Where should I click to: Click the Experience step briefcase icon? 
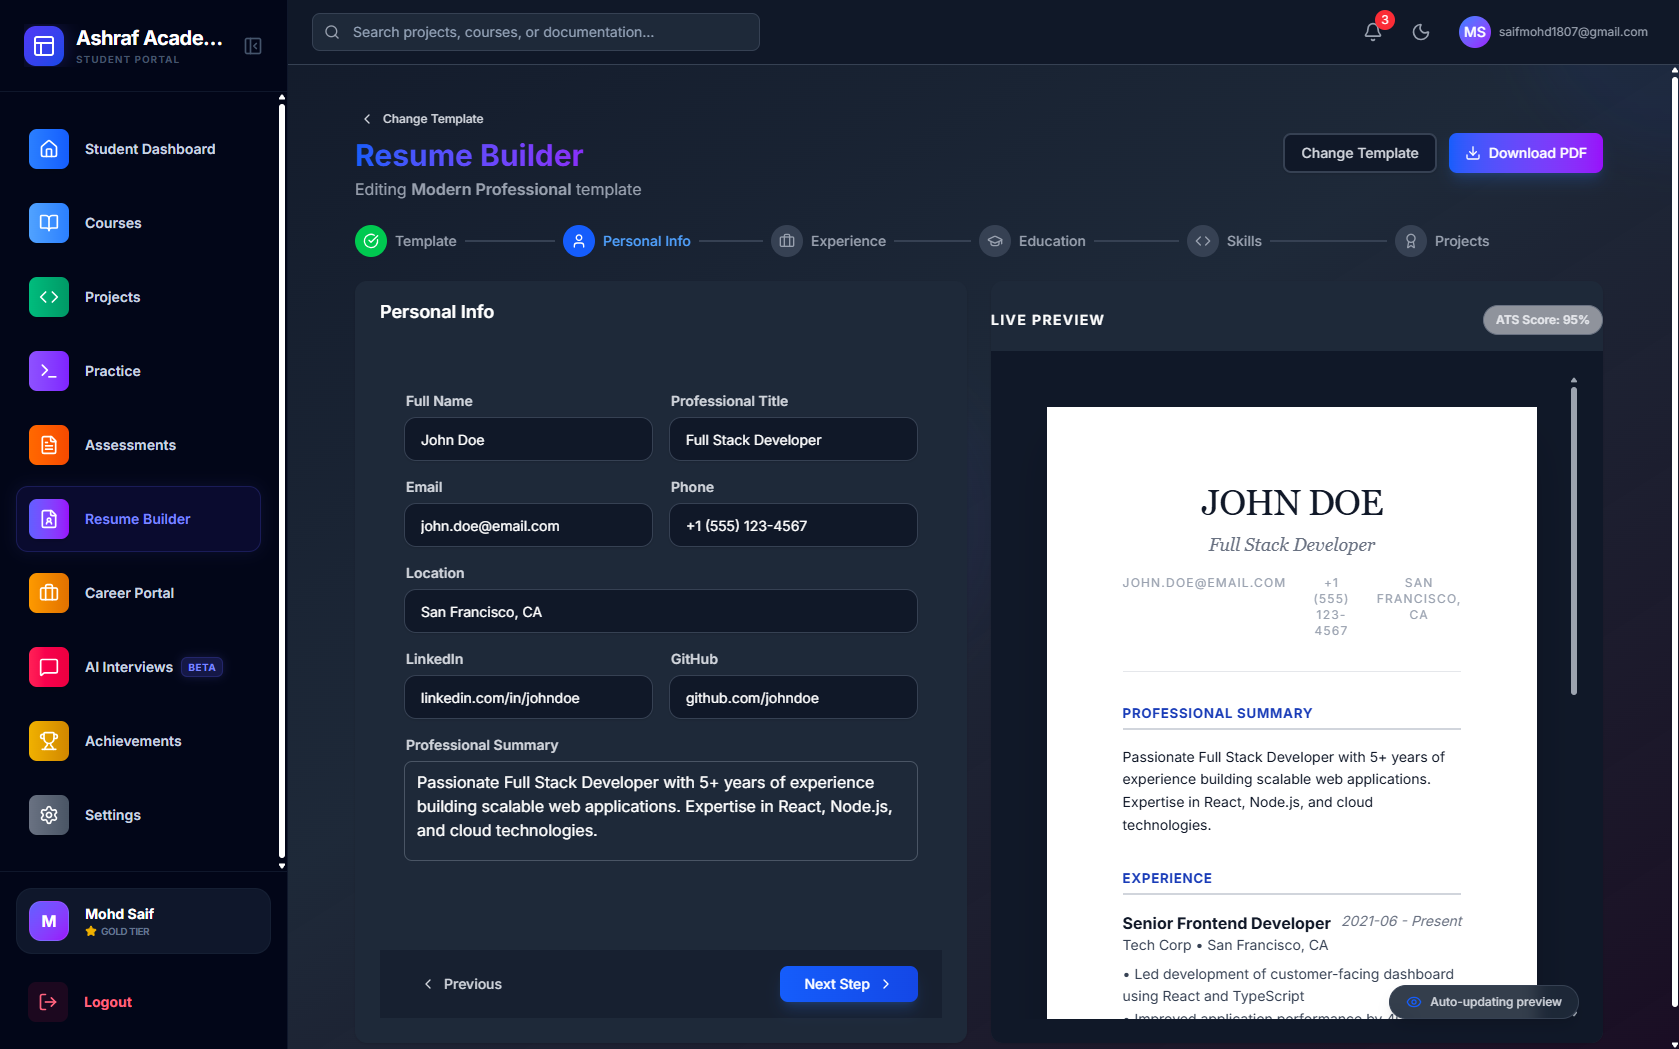(787, 241)
